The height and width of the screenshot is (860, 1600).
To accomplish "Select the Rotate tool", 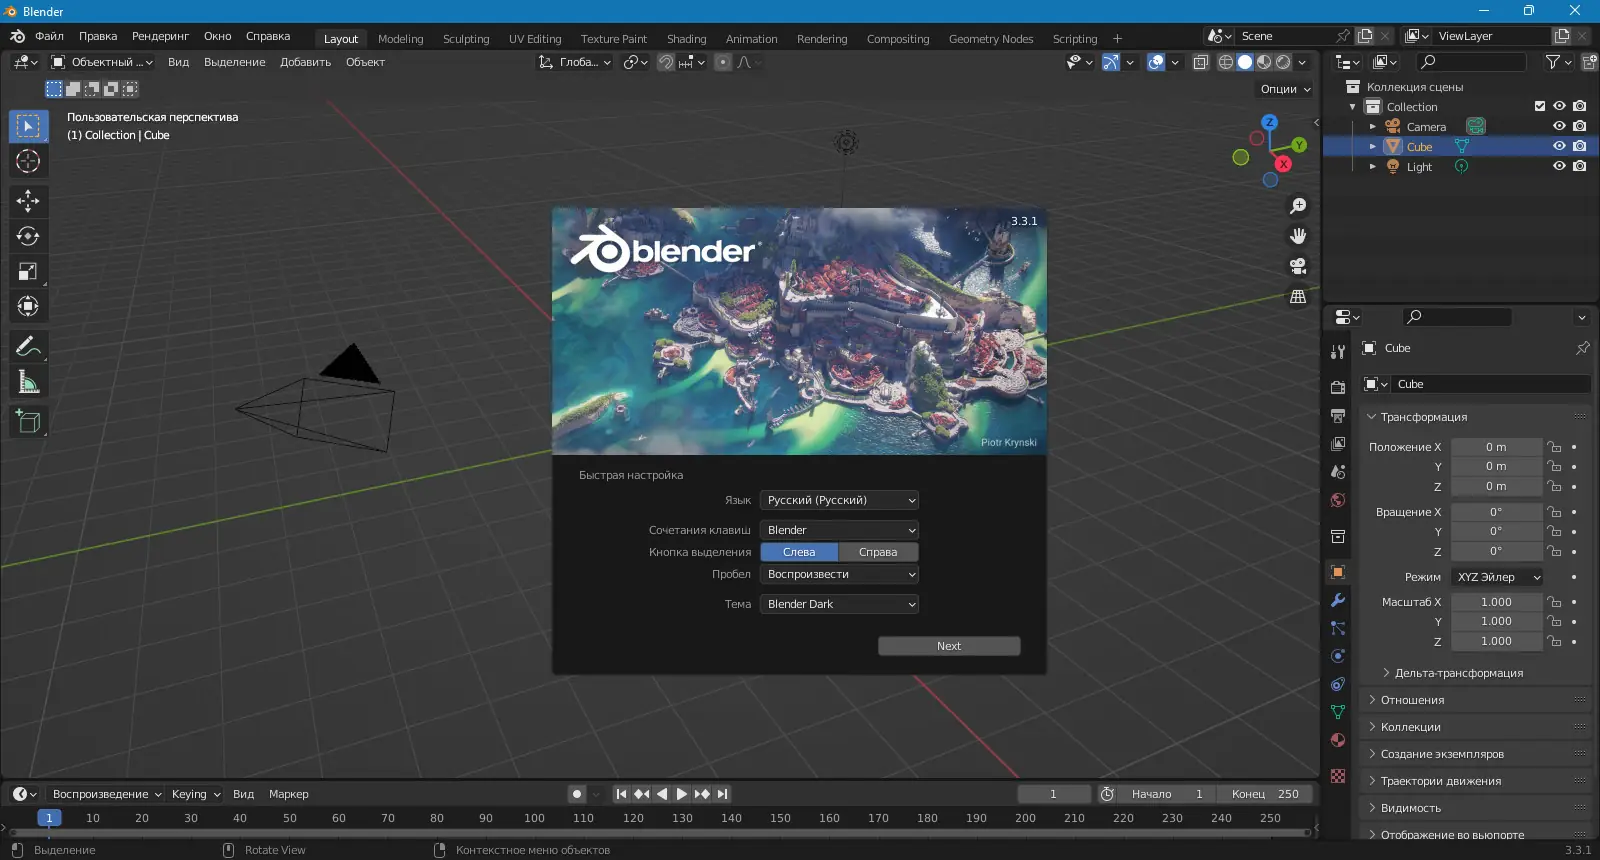I will (x=28, y=236).
